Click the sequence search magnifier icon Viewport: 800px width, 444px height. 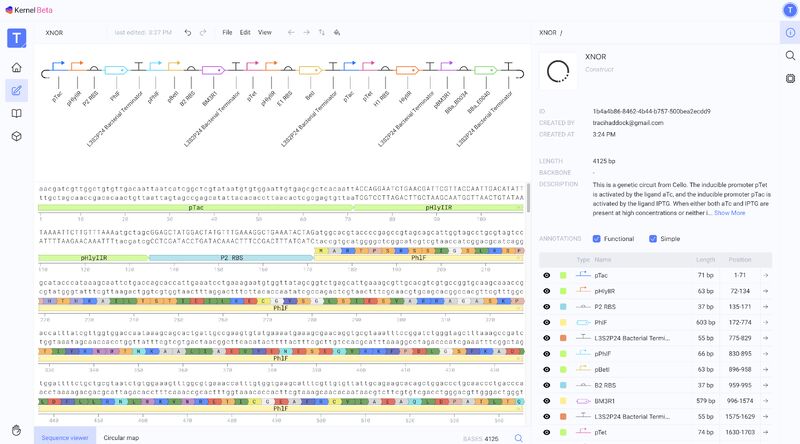(x=518, y=438)
